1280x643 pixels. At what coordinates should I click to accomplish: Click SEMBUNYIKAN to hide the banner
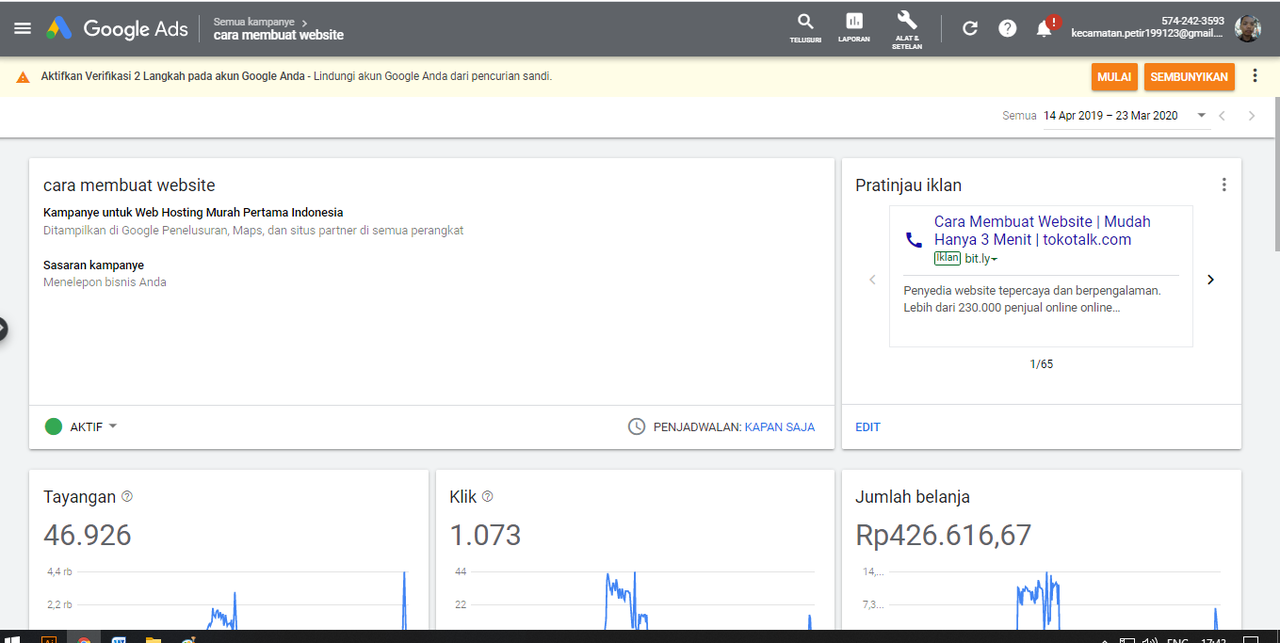pos(1189,77)
